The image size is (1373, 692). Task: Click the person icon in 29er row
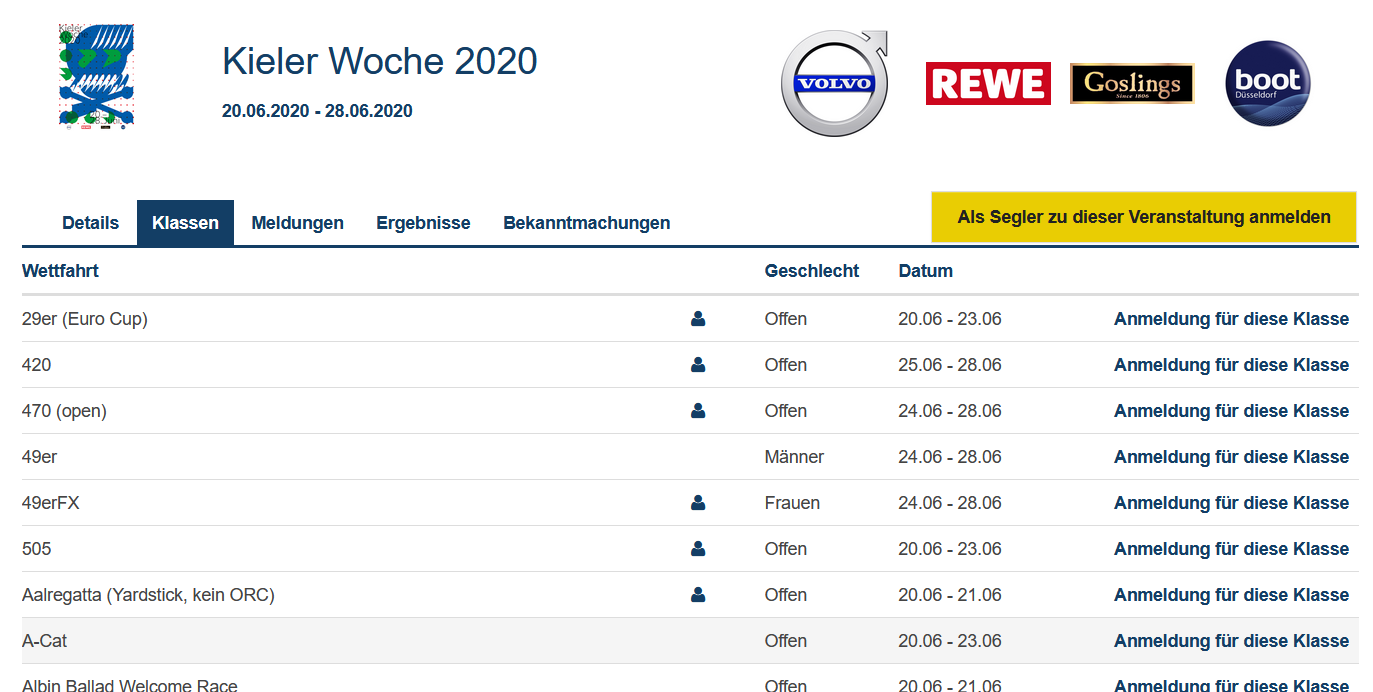(x=698, y=319)
